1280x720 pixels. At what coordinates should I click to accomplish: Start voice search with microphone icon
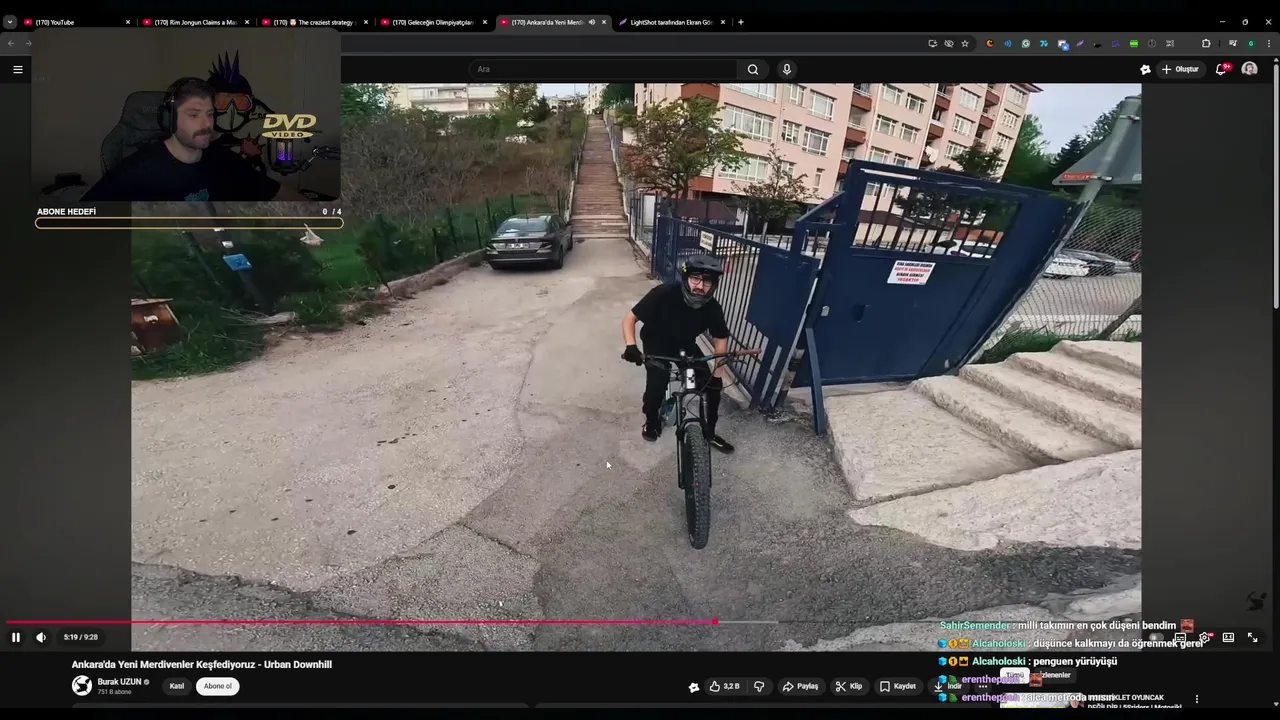pyautogui.click(x=787, y=69)
